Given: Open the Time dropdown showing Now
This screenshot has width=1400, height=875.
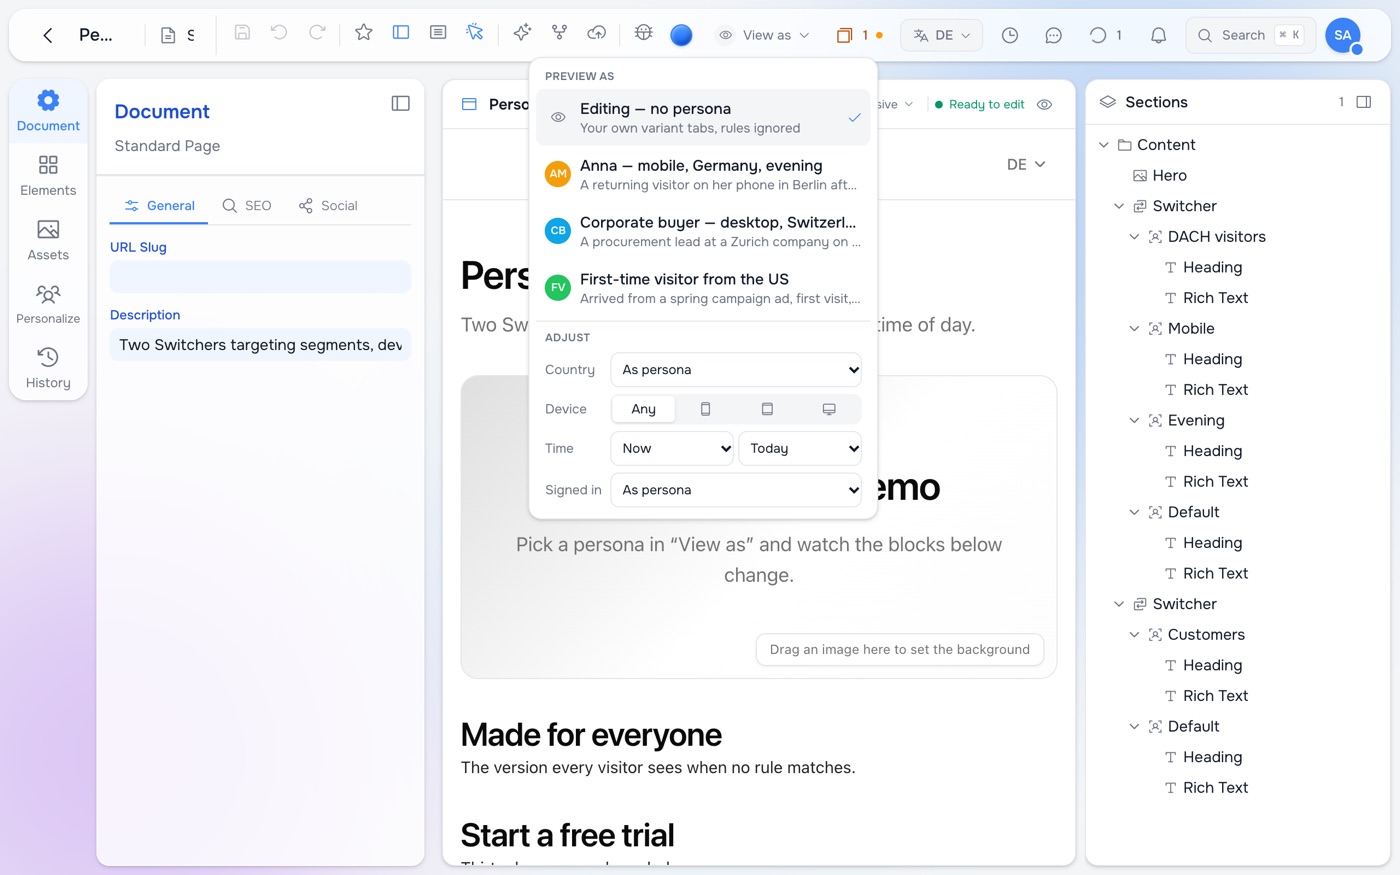Looking at the screenshot, I should (x=672, y=449).
